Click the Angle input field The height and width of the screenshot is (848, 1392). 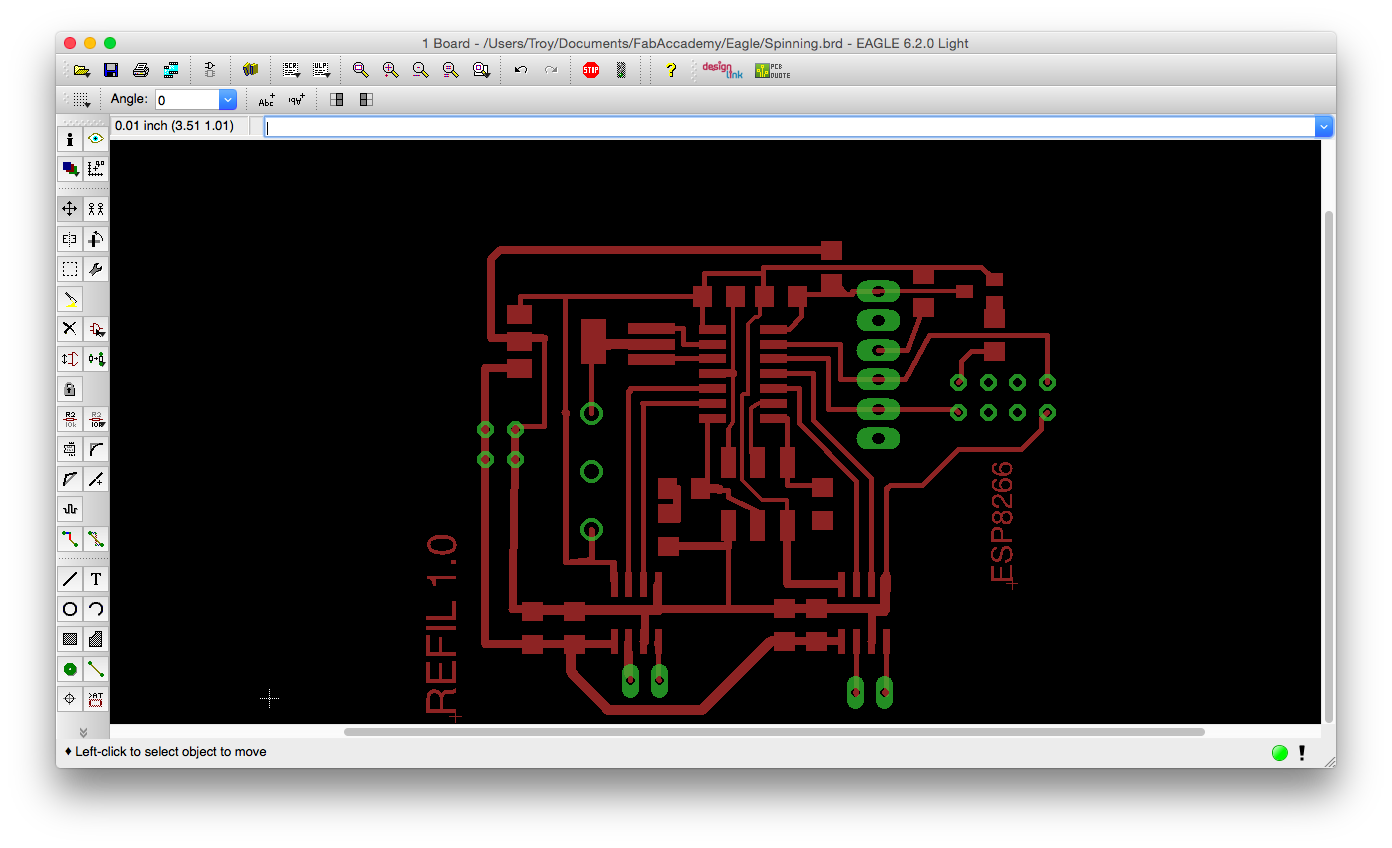pos(187,99)
